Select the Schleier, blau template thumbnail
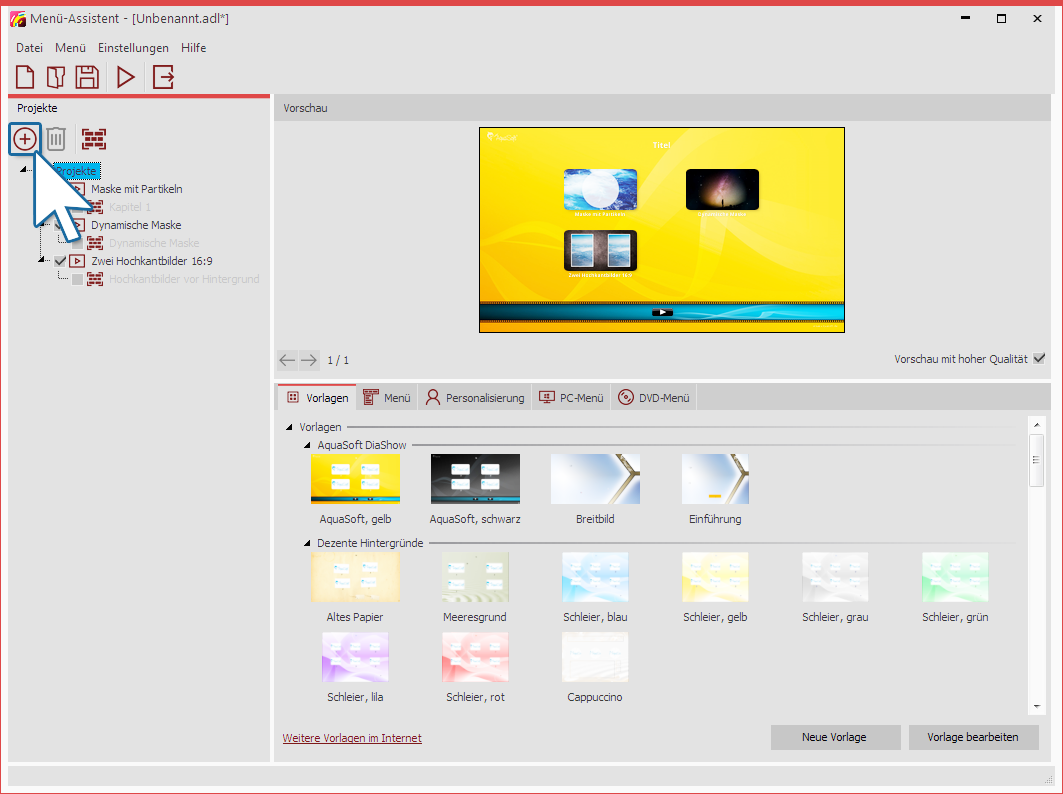 [x=595, y=576]
